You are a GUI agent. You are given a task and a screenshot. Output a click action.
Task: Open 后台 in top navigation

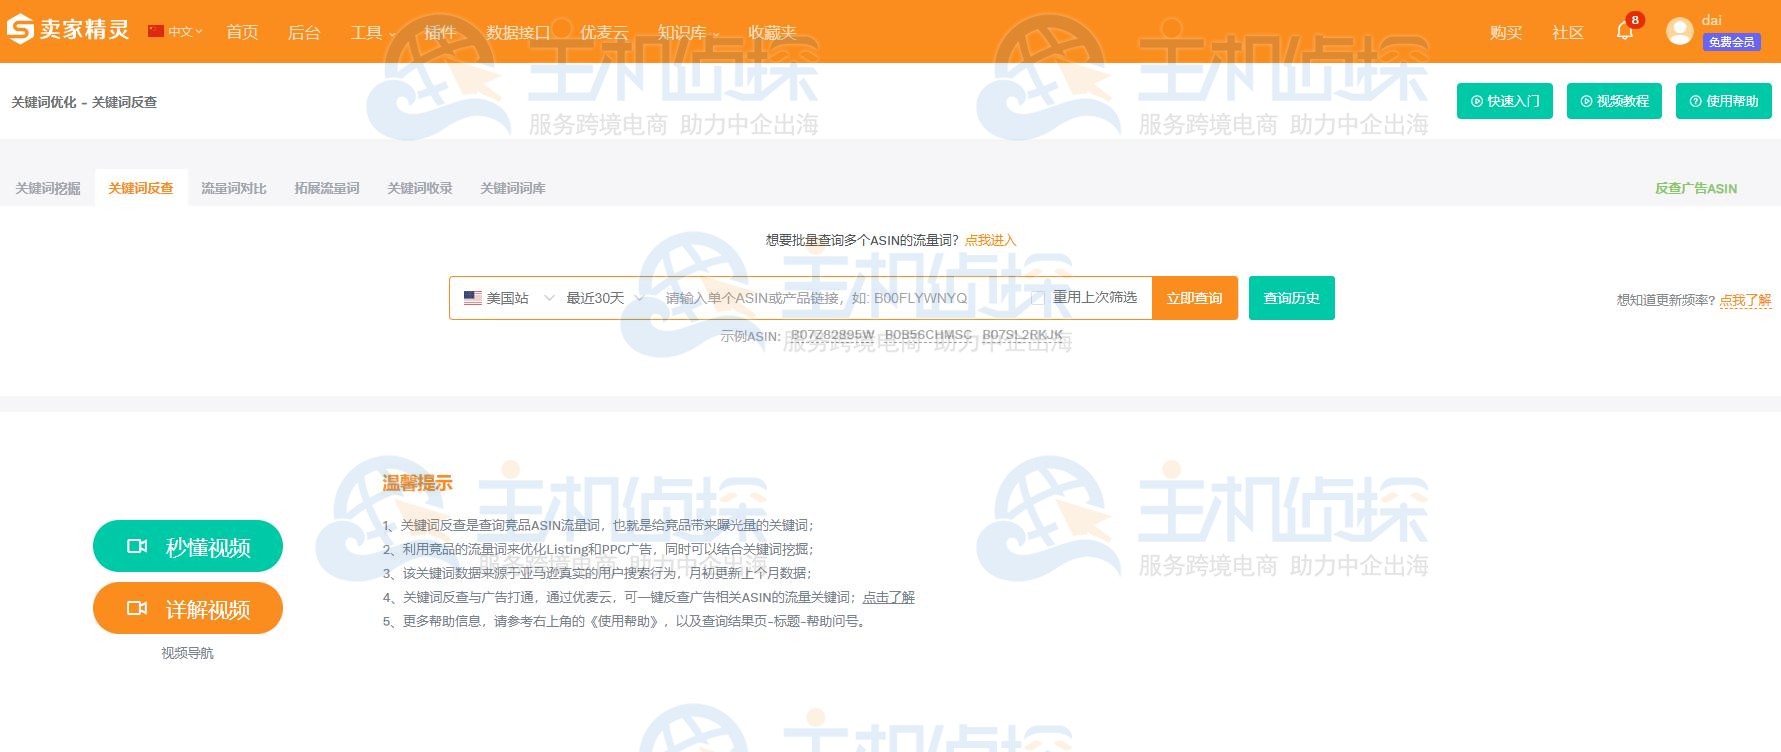tap(304, 32)
